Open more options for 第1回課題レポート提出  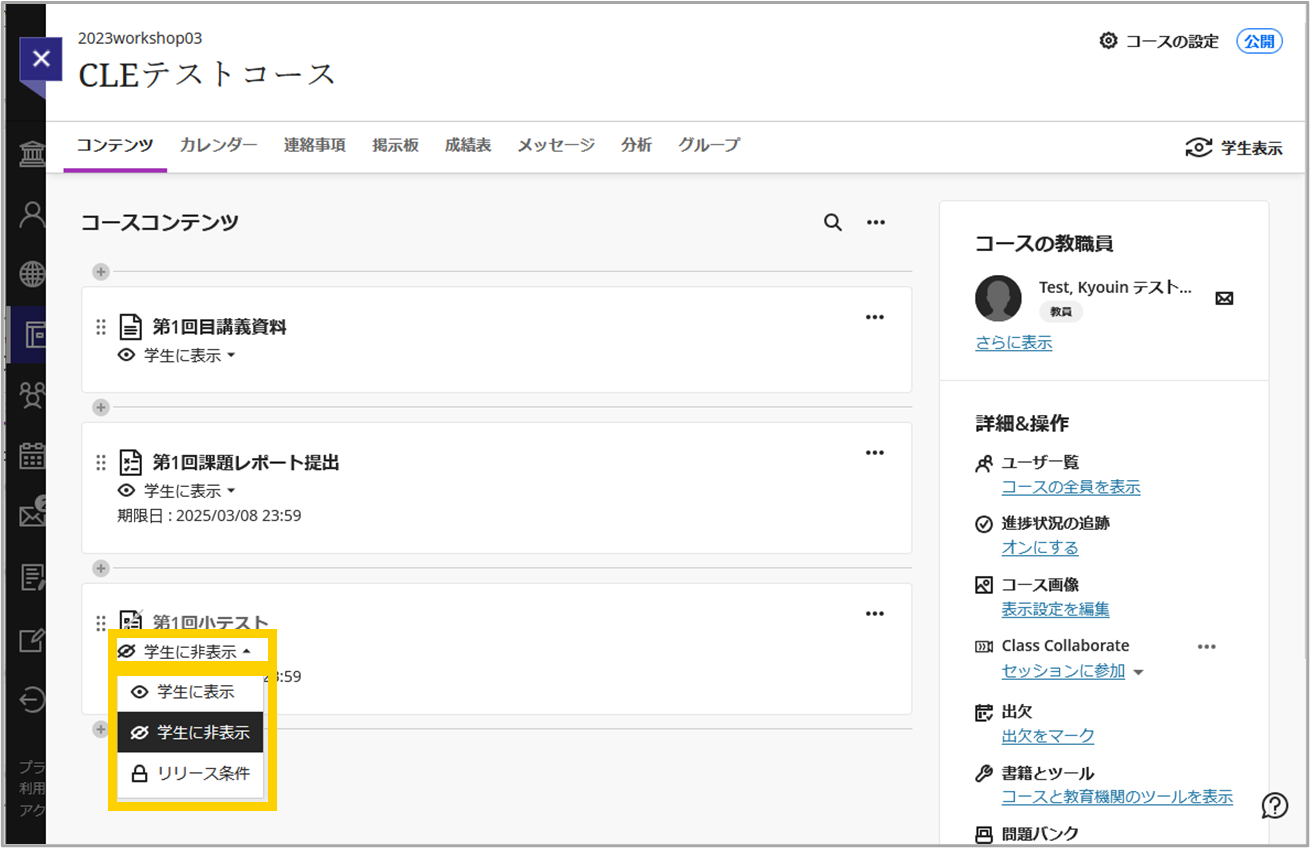tap(875, 453)
